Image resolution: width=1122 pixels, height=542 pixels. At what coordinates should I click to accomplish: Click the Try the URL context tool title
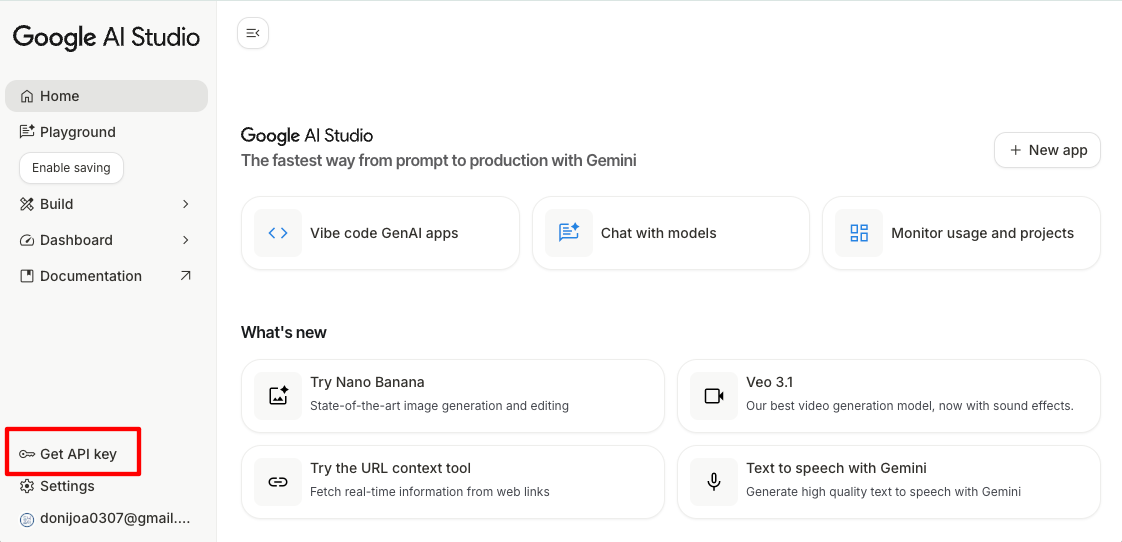pyautogui.click(x=390, y=468)
